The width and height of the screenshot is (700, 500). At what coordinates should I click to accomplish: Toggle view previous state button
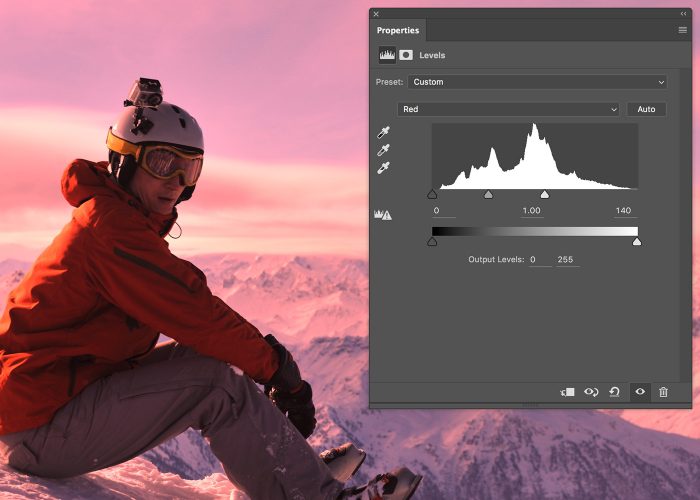coord(591,392)
